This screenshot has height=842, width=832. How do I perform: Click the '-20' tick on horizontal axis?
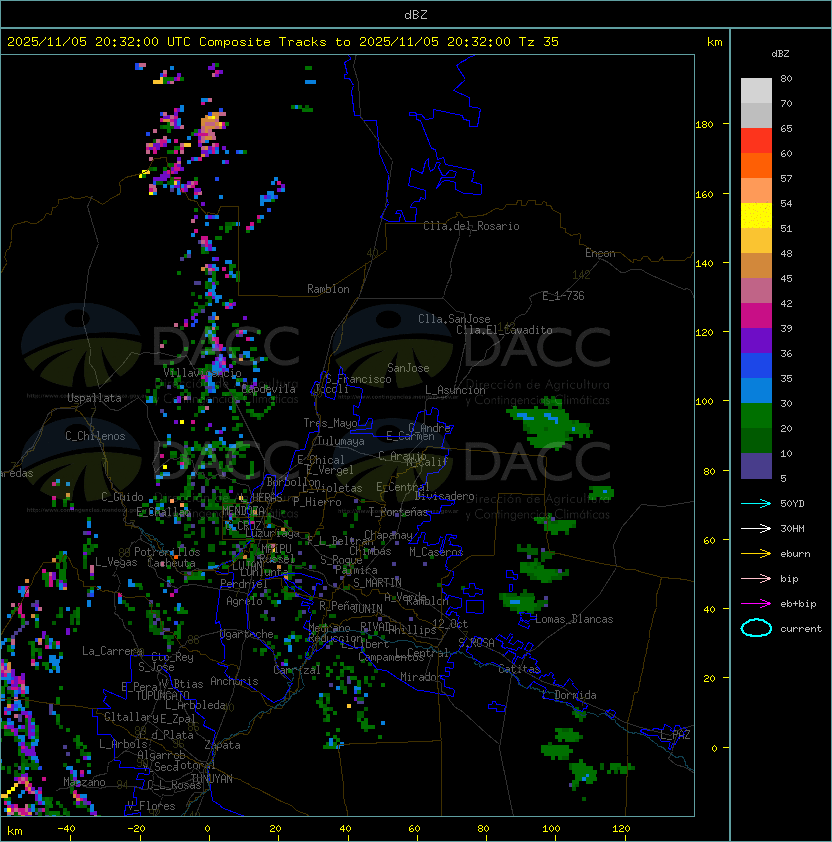136,829
